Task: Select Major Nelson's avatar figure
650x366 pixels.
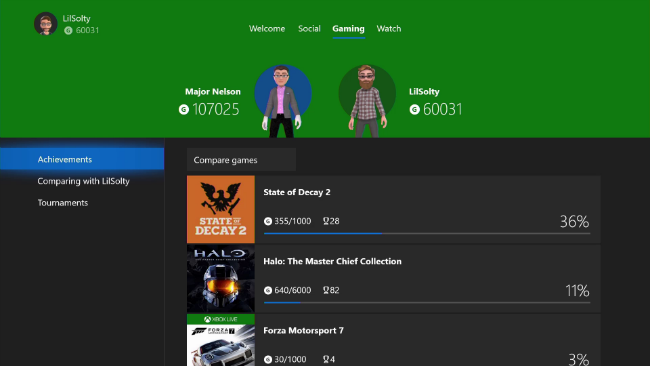Action: click(282, 101)
